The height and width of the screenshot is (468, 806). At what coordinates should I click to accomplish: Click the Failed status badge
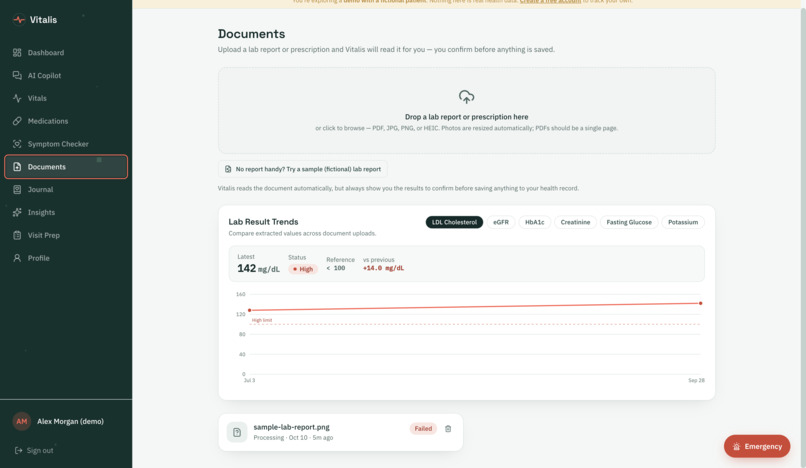click(x=423, y=428)
